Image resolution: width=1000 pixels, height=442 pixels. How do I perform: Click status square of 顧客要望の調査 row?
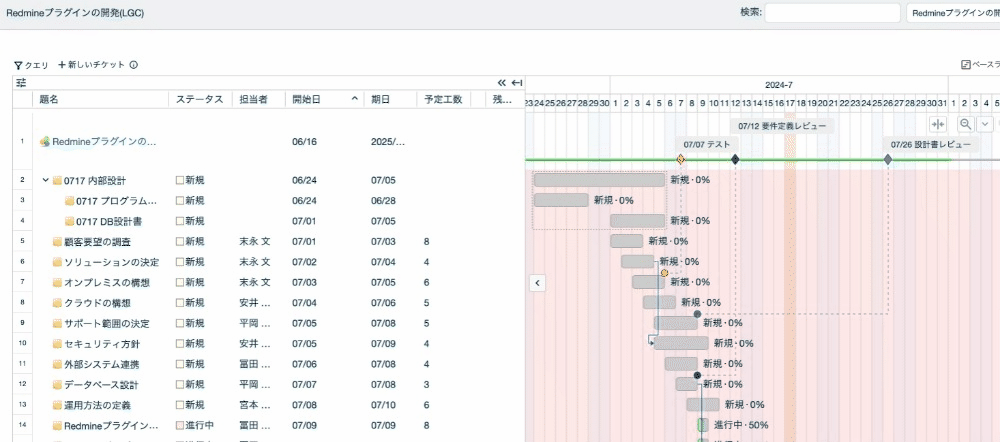pos(180,242)
